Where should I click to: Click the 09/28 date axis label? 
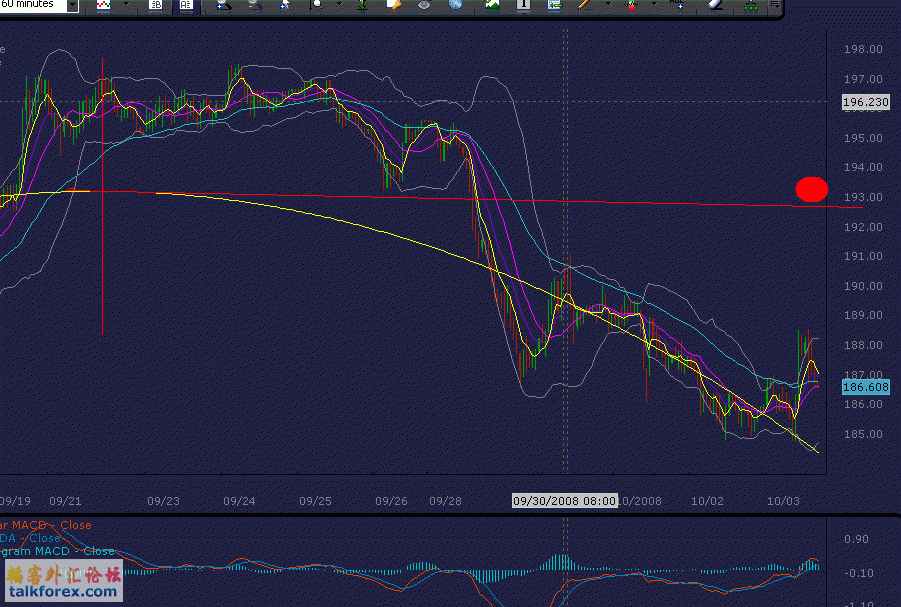[445, 501]
